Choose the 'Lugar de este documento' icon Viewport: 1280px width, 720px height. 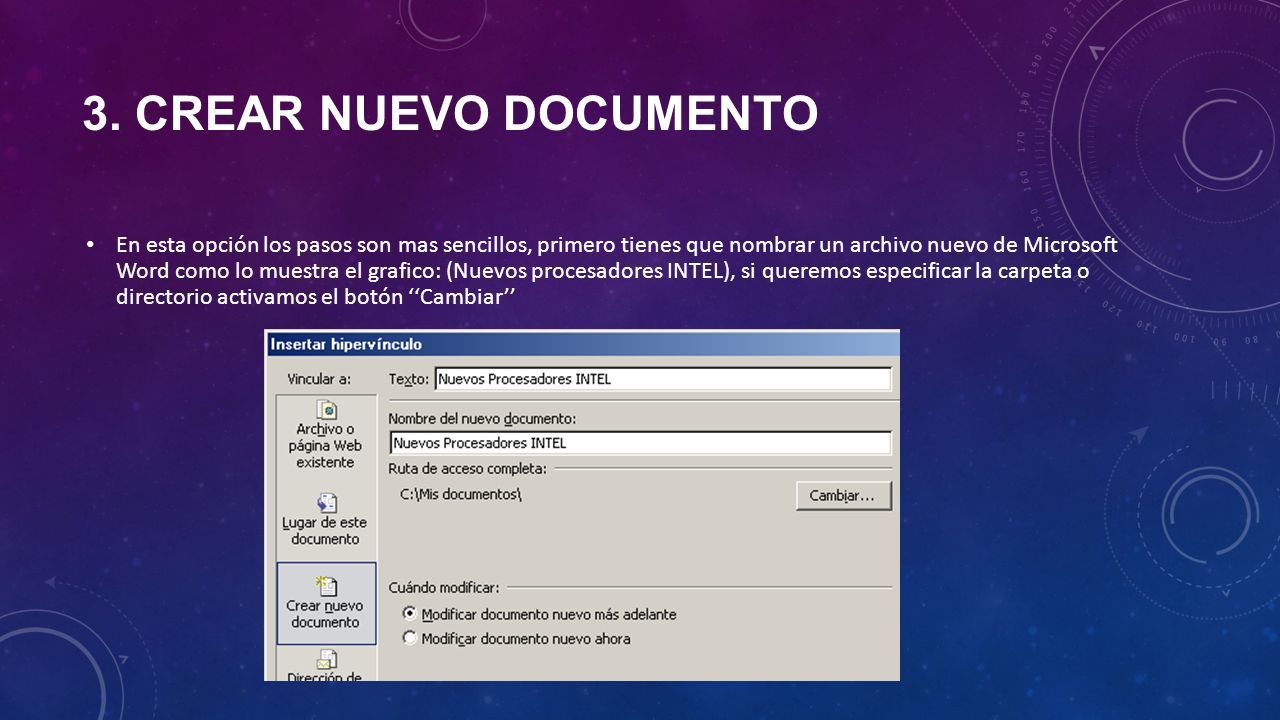pyautogui.click(x=326, y=502)
